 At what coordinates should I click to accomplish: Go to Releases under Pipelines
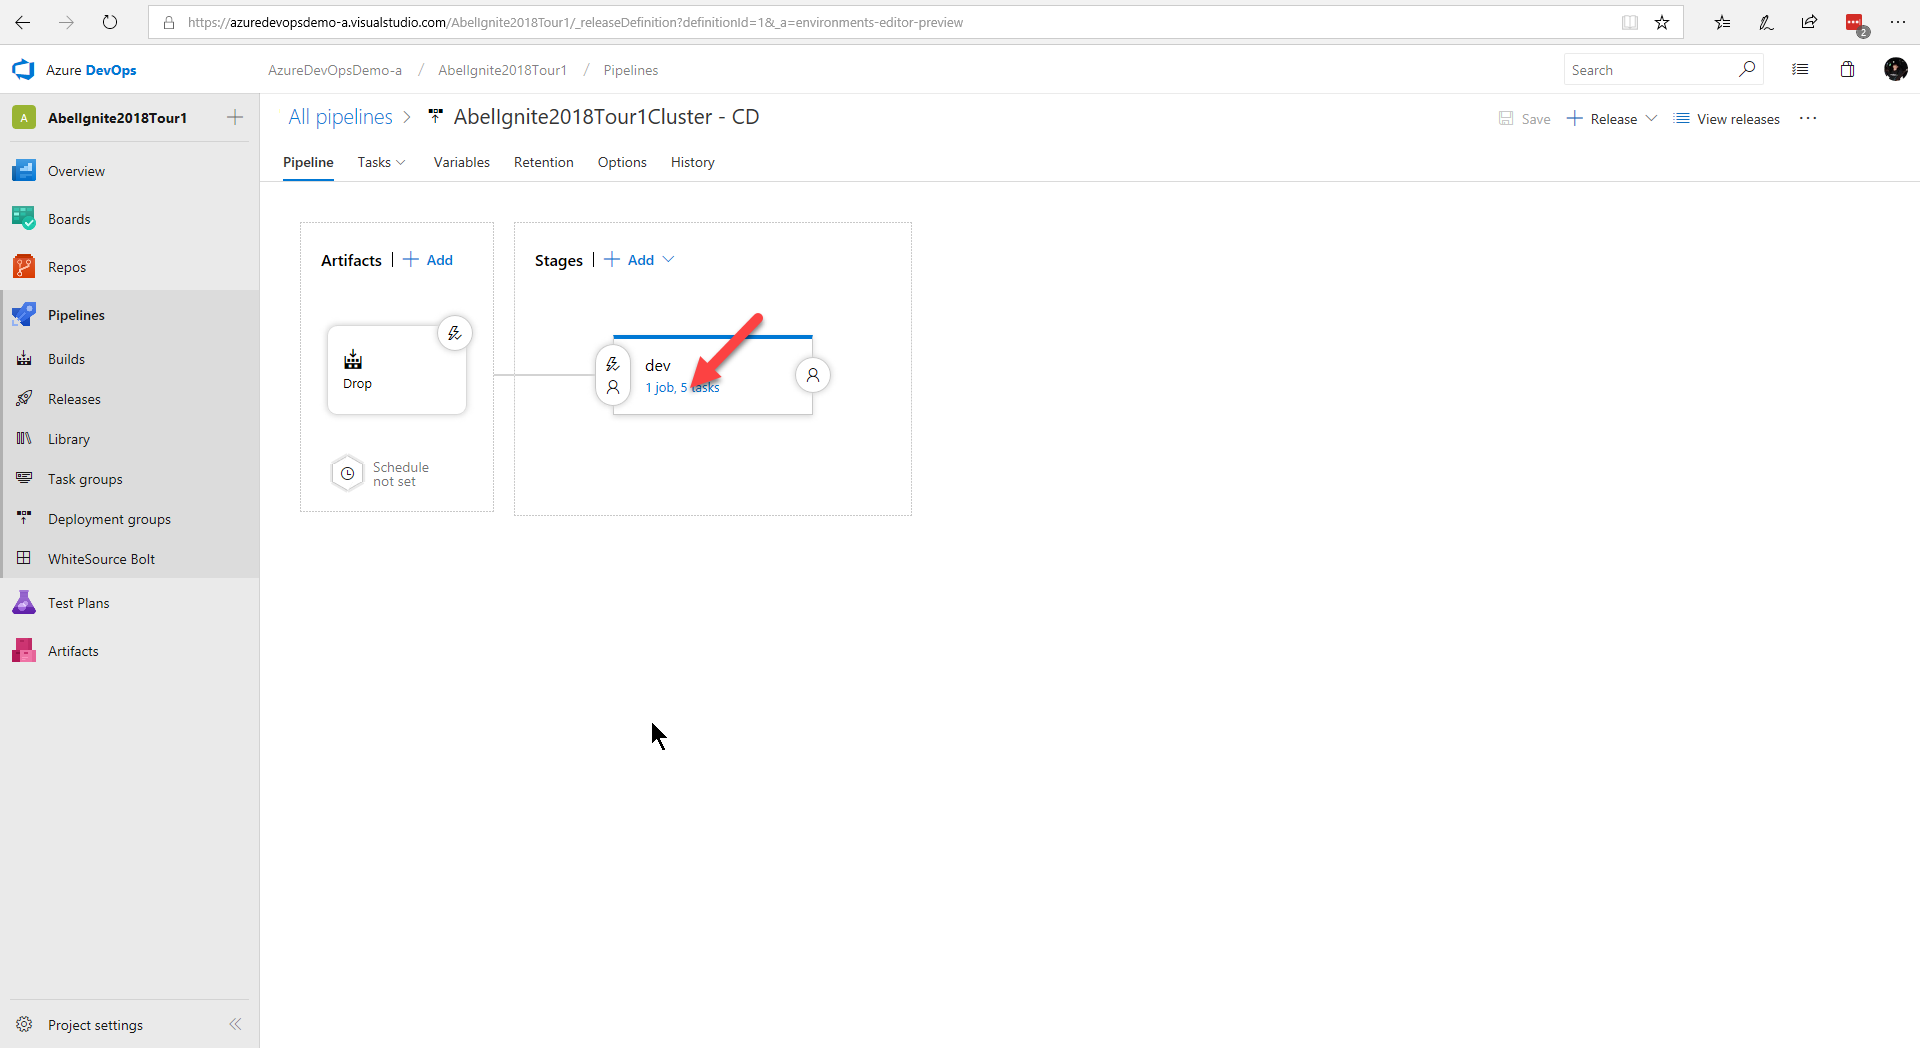(x=74, y=399)
